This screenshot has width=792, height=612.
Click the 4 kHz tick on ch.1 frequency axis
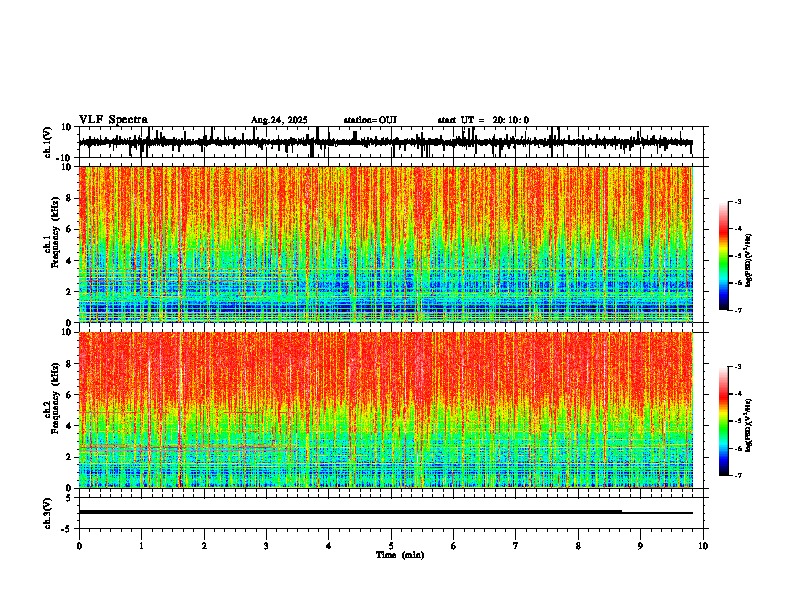70,261
